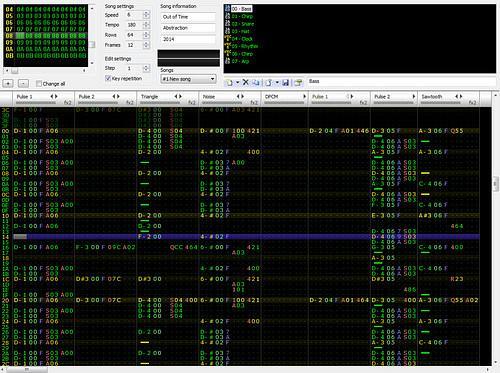Toggle the Change all checkbox
Viewport: 500px width, 373px height.
tap(39, 84)
